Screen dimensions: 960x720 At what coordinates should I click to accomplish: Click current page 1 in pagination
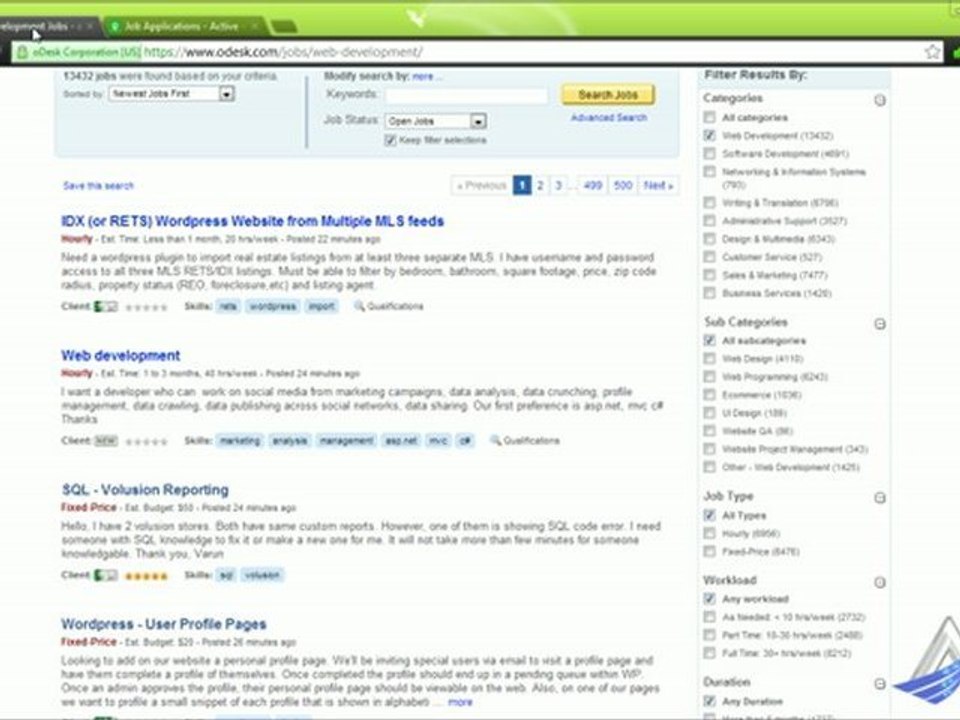tap(522, 185)
